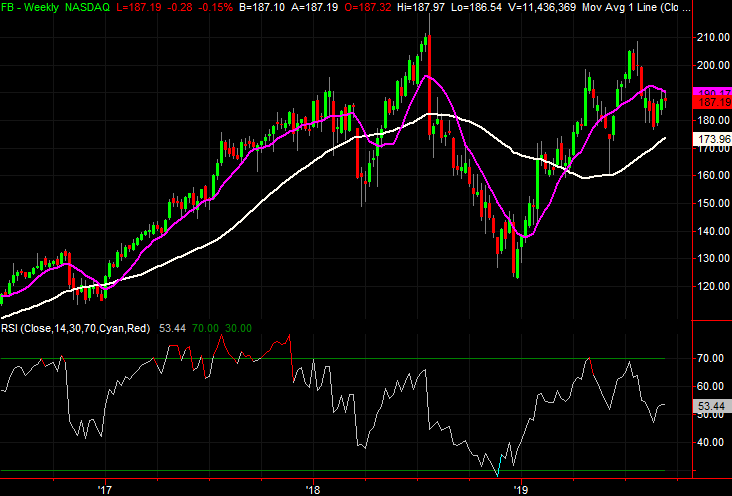Click the 150.00 price axis label
The height and width of the screenshot is (496, 732).
click(713, 203)
